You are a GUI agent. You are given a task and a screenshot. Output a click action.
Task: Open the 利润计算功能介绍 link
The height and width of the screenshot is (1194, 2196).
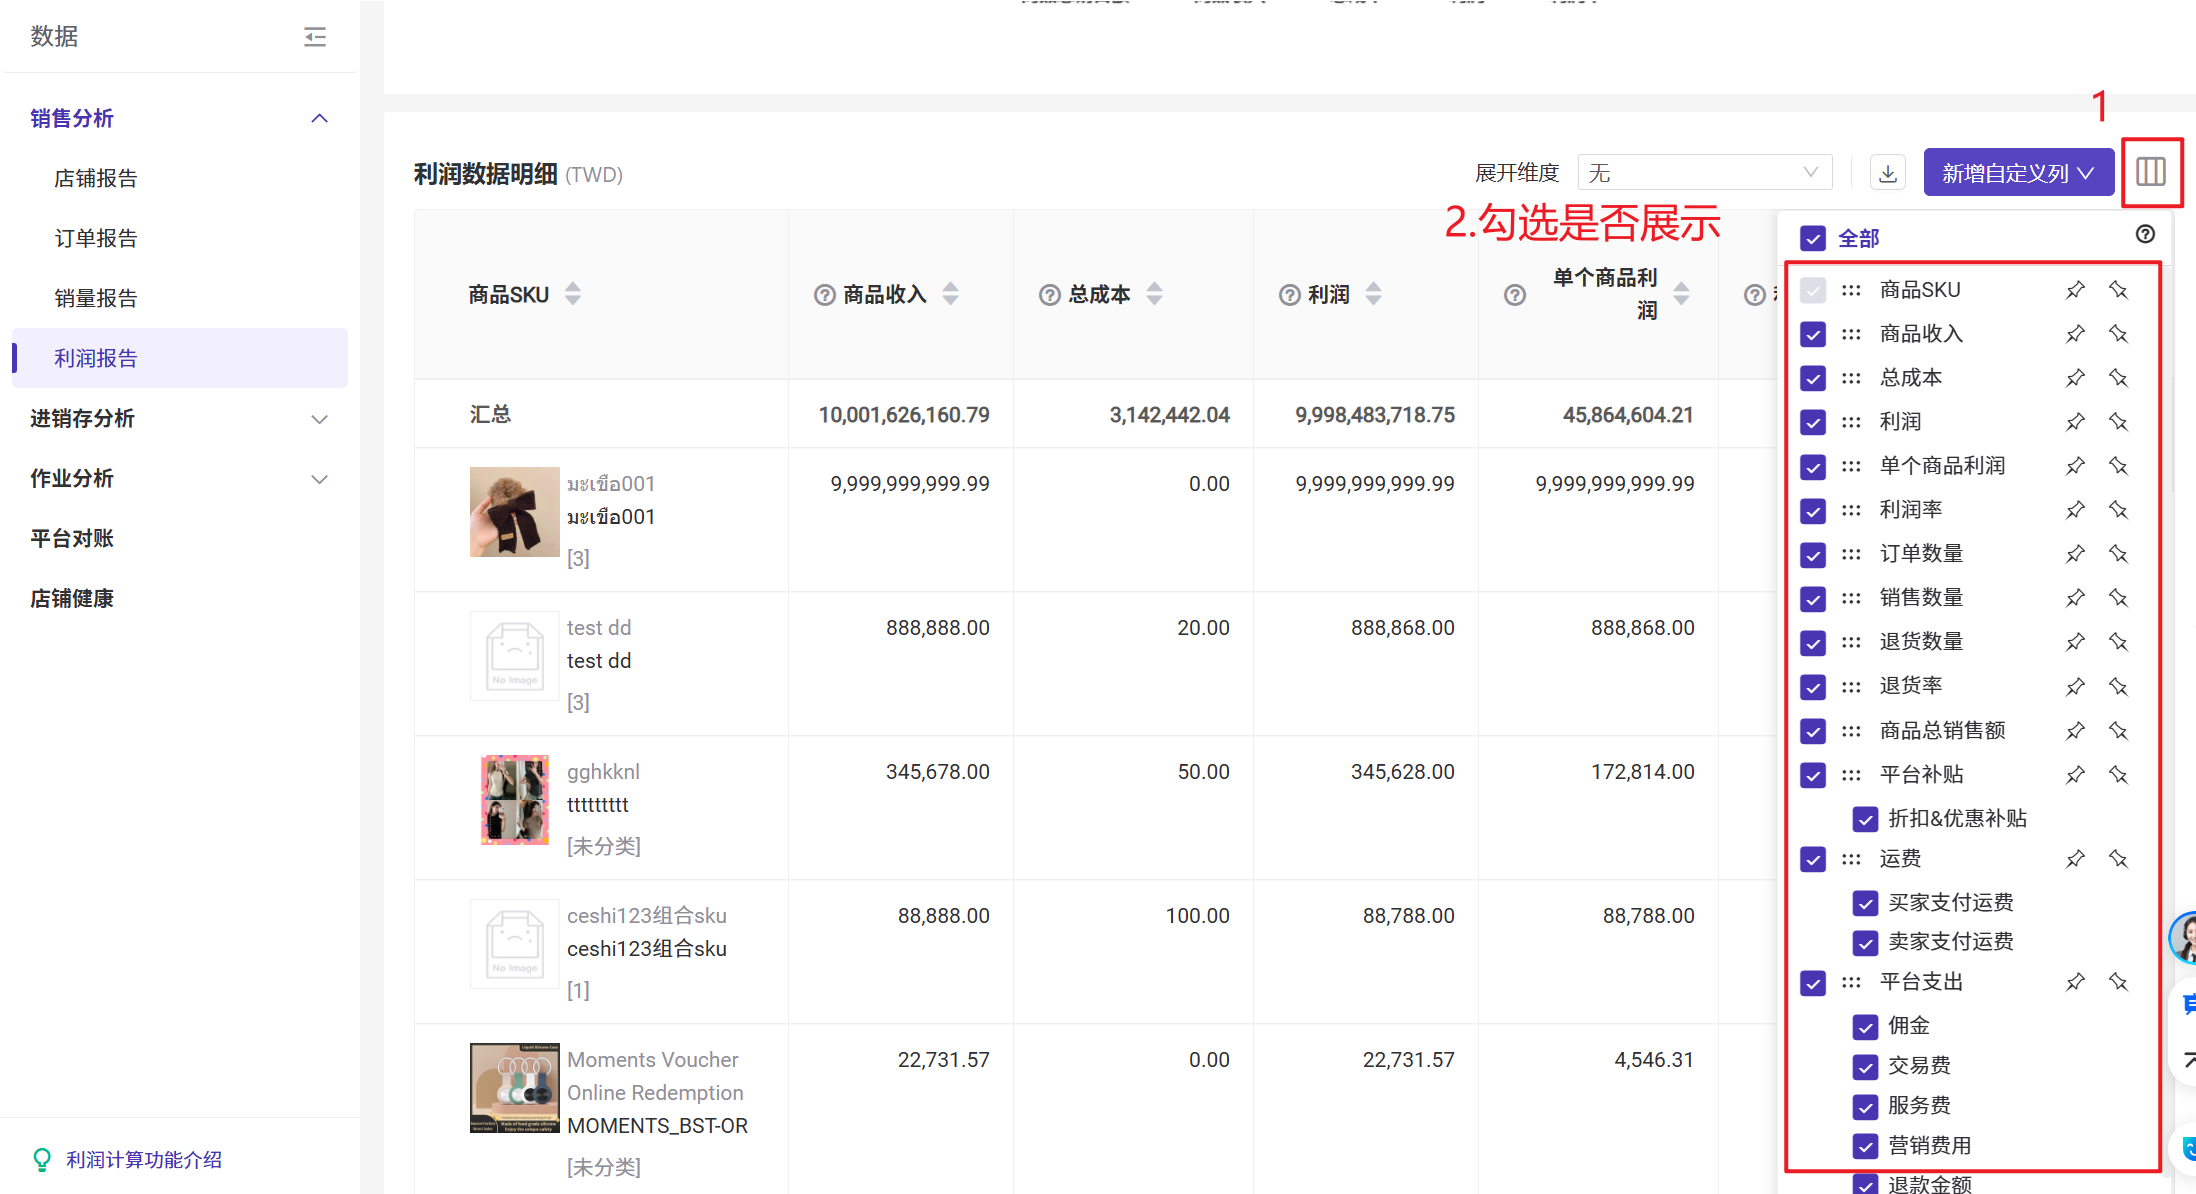click(x=144, y=1160)
